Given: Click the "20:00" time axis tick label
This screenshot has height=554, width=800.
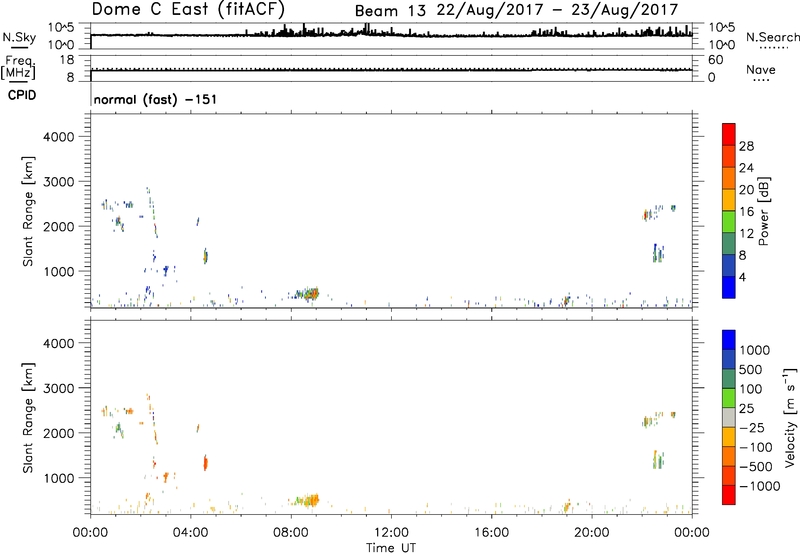Looking at the screenshot, I should point(591,533).
